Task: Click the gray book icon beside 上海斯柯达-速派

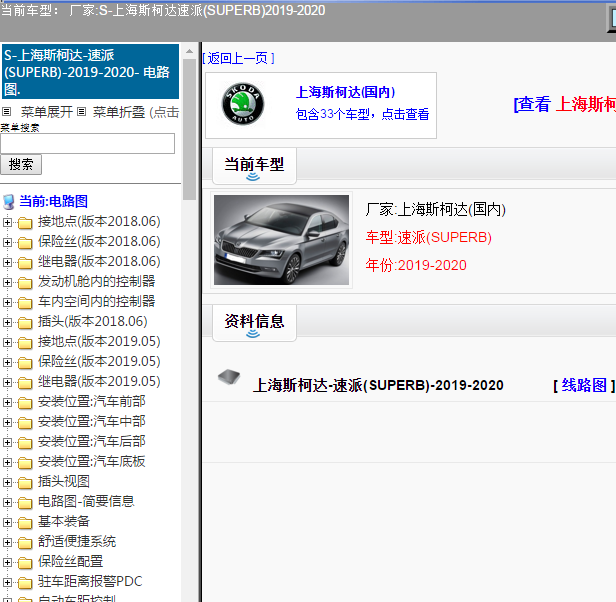Action: coord(229,377)
